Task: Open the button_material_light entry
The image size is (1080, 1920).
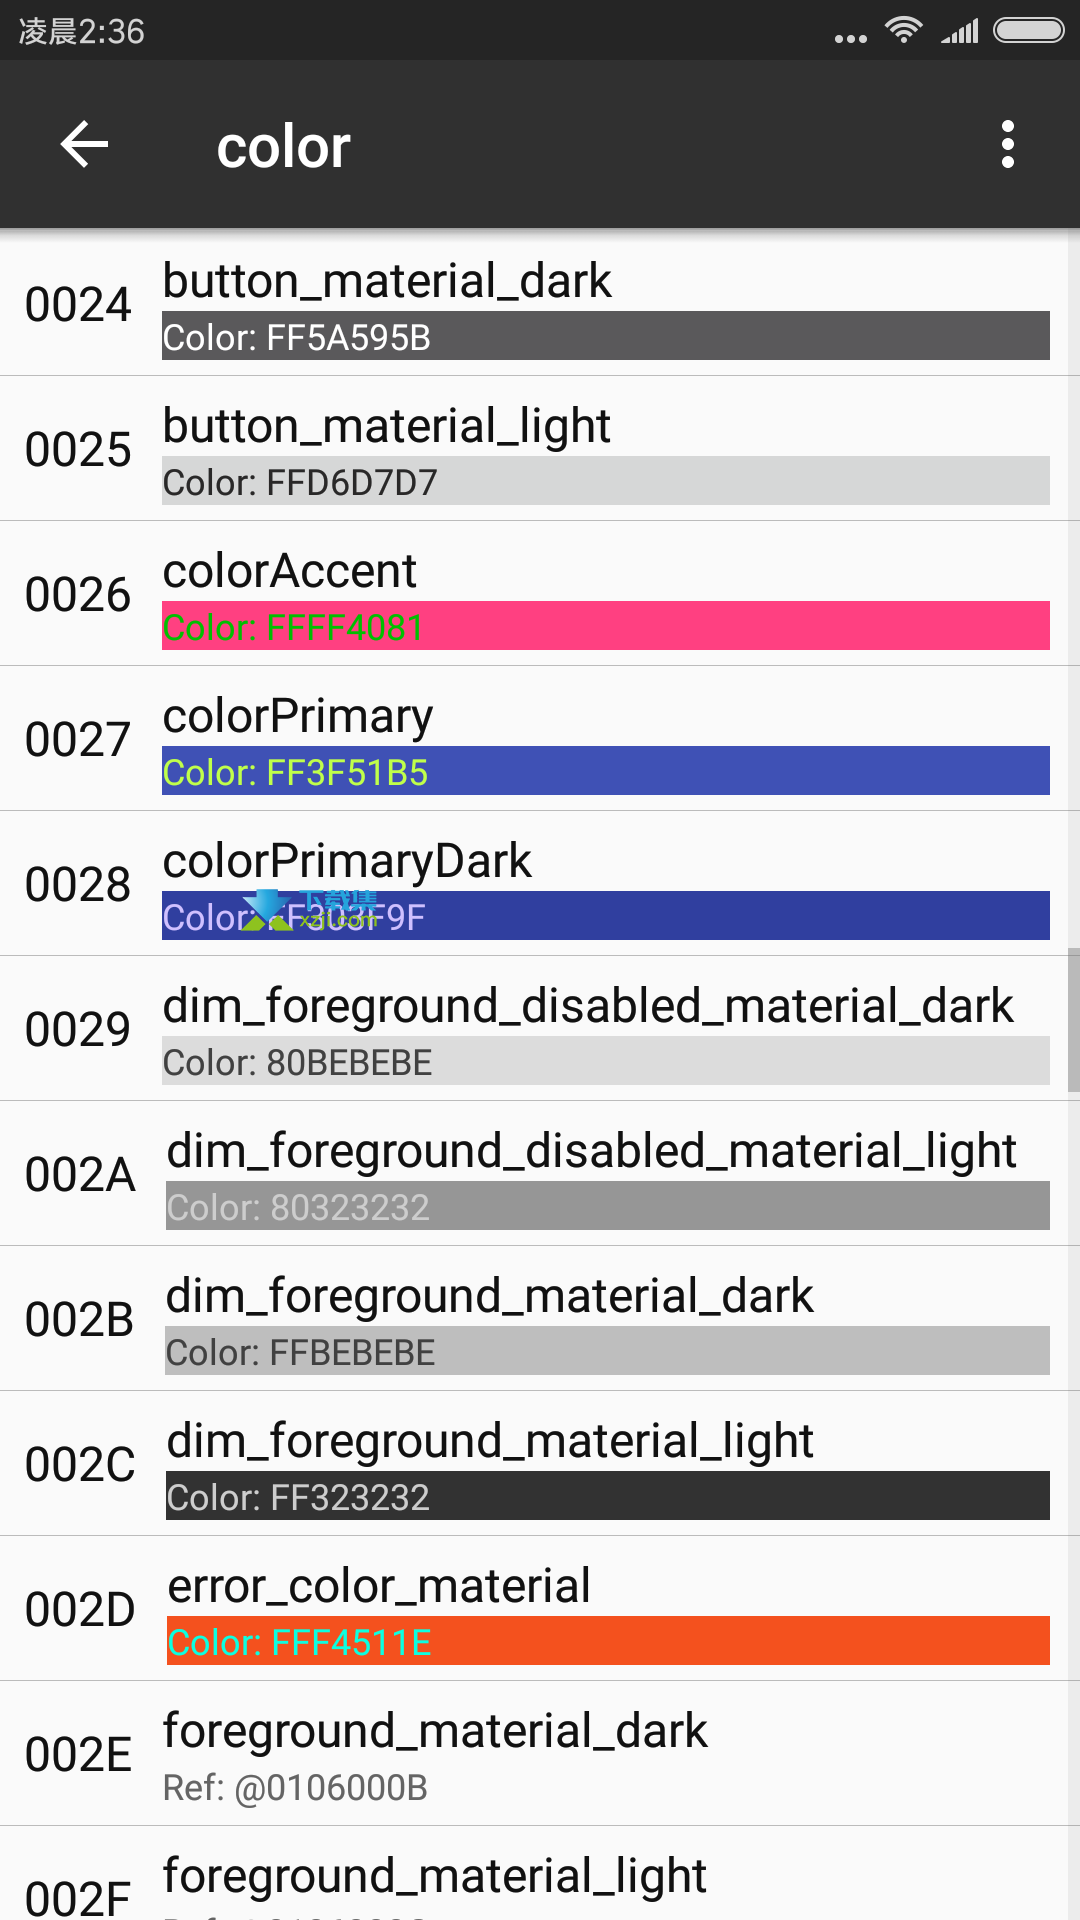Action: point(540,449)
